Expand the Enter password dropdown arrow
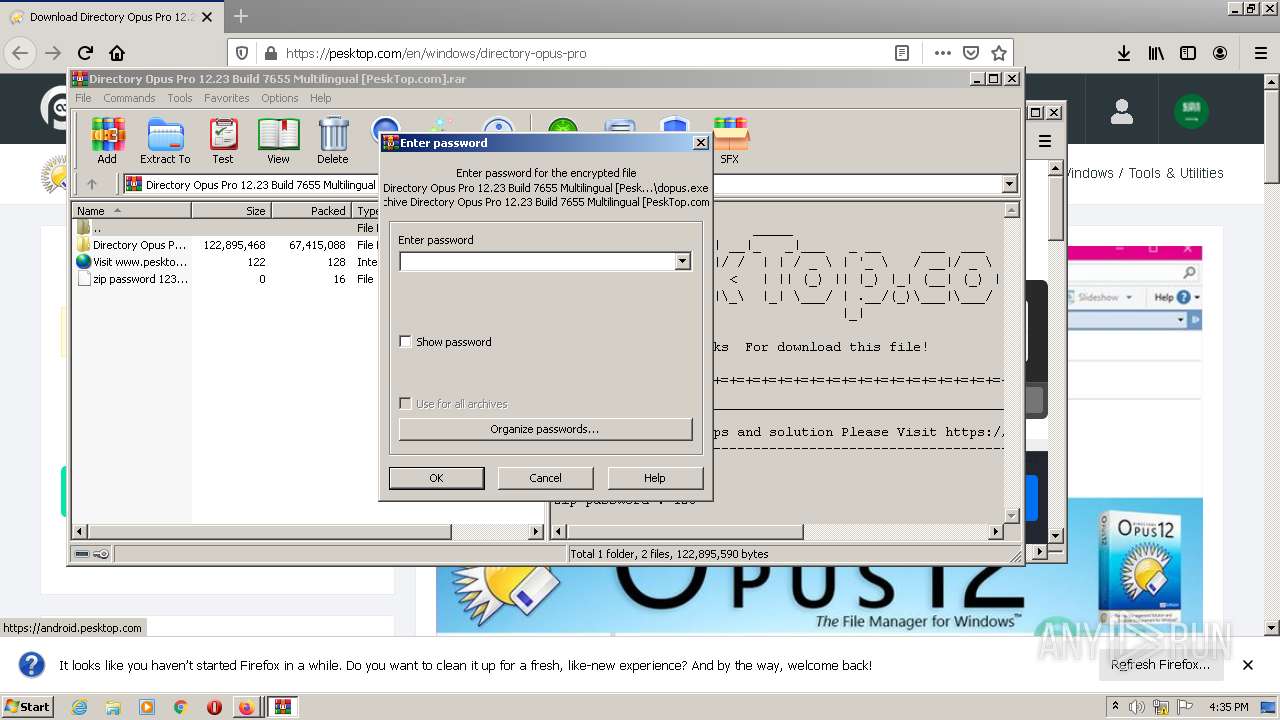 click(682, 261)
